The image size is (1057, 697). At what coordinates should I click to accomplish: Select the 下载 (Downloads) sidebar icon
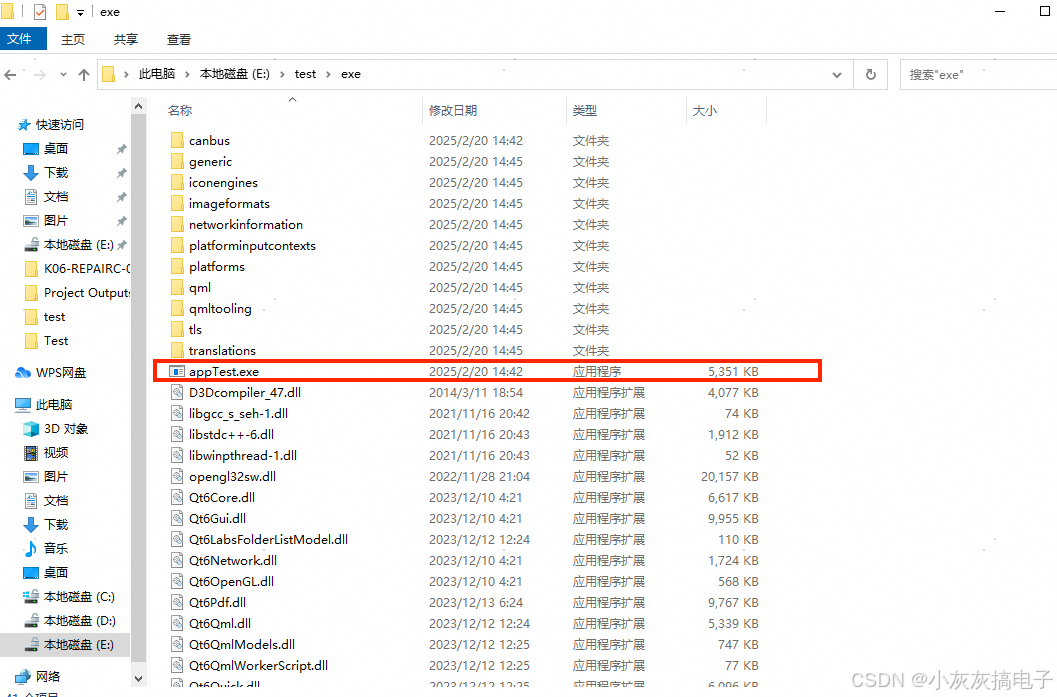(x=32, y=172)
